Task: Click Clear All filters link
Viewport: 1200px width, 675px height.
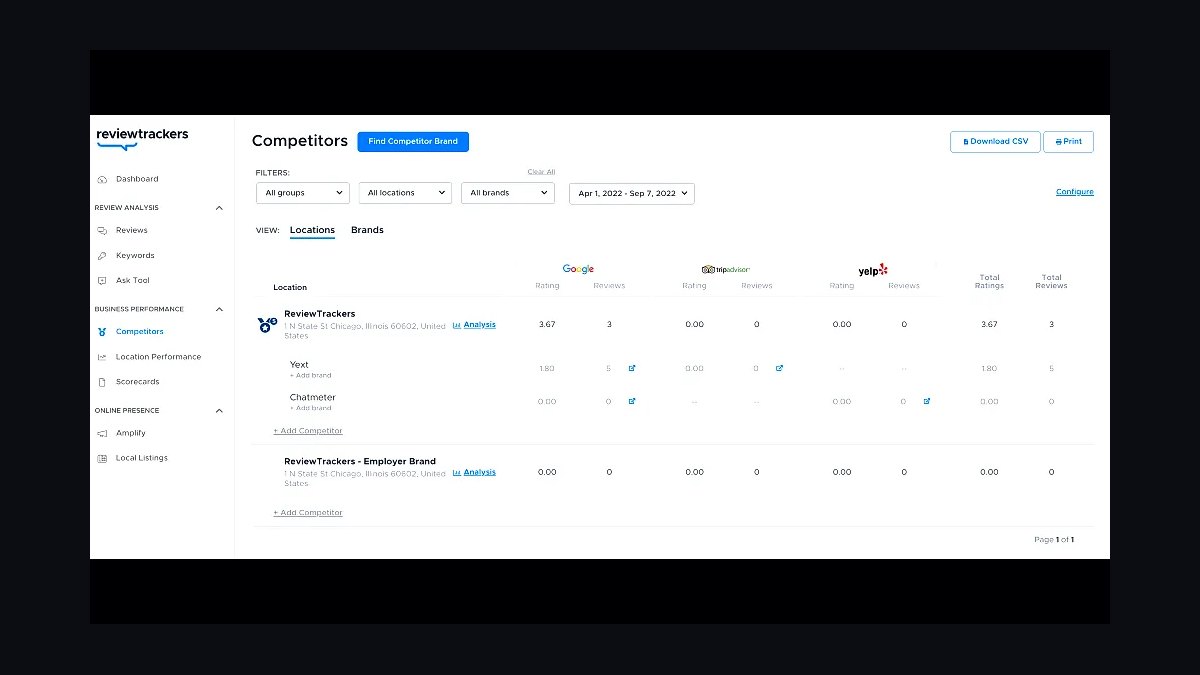Action: coord(541,172)
